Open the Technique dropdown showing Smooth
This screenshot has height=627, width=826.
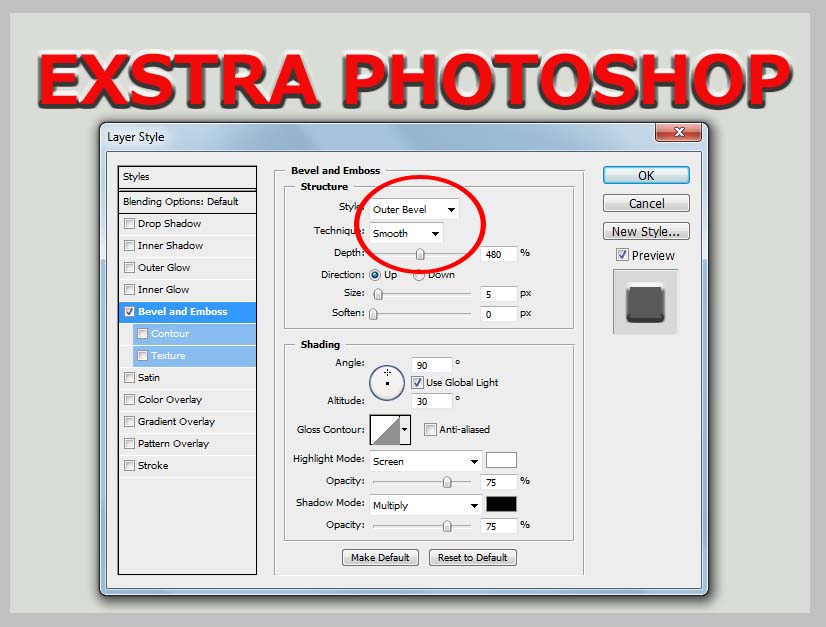pos(406,233)
